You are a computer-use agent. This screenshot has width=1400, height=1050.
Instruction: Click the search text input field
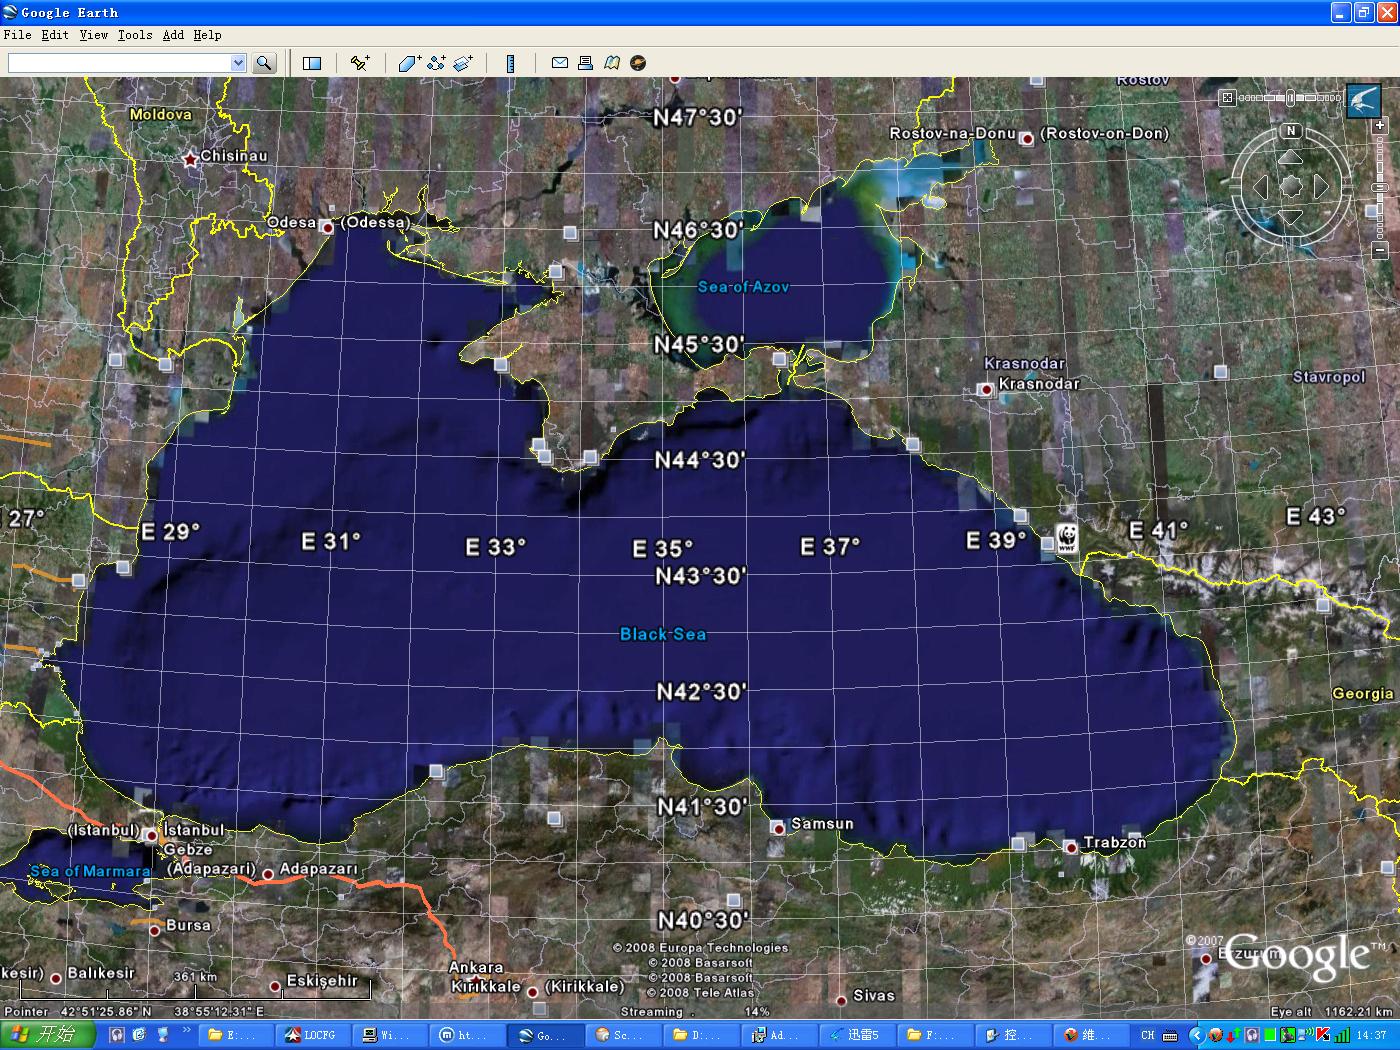119,63
